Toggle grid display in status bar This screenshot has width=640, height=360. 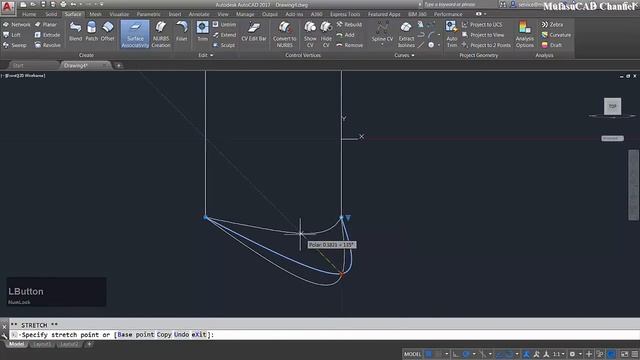[x=429, y=354]
